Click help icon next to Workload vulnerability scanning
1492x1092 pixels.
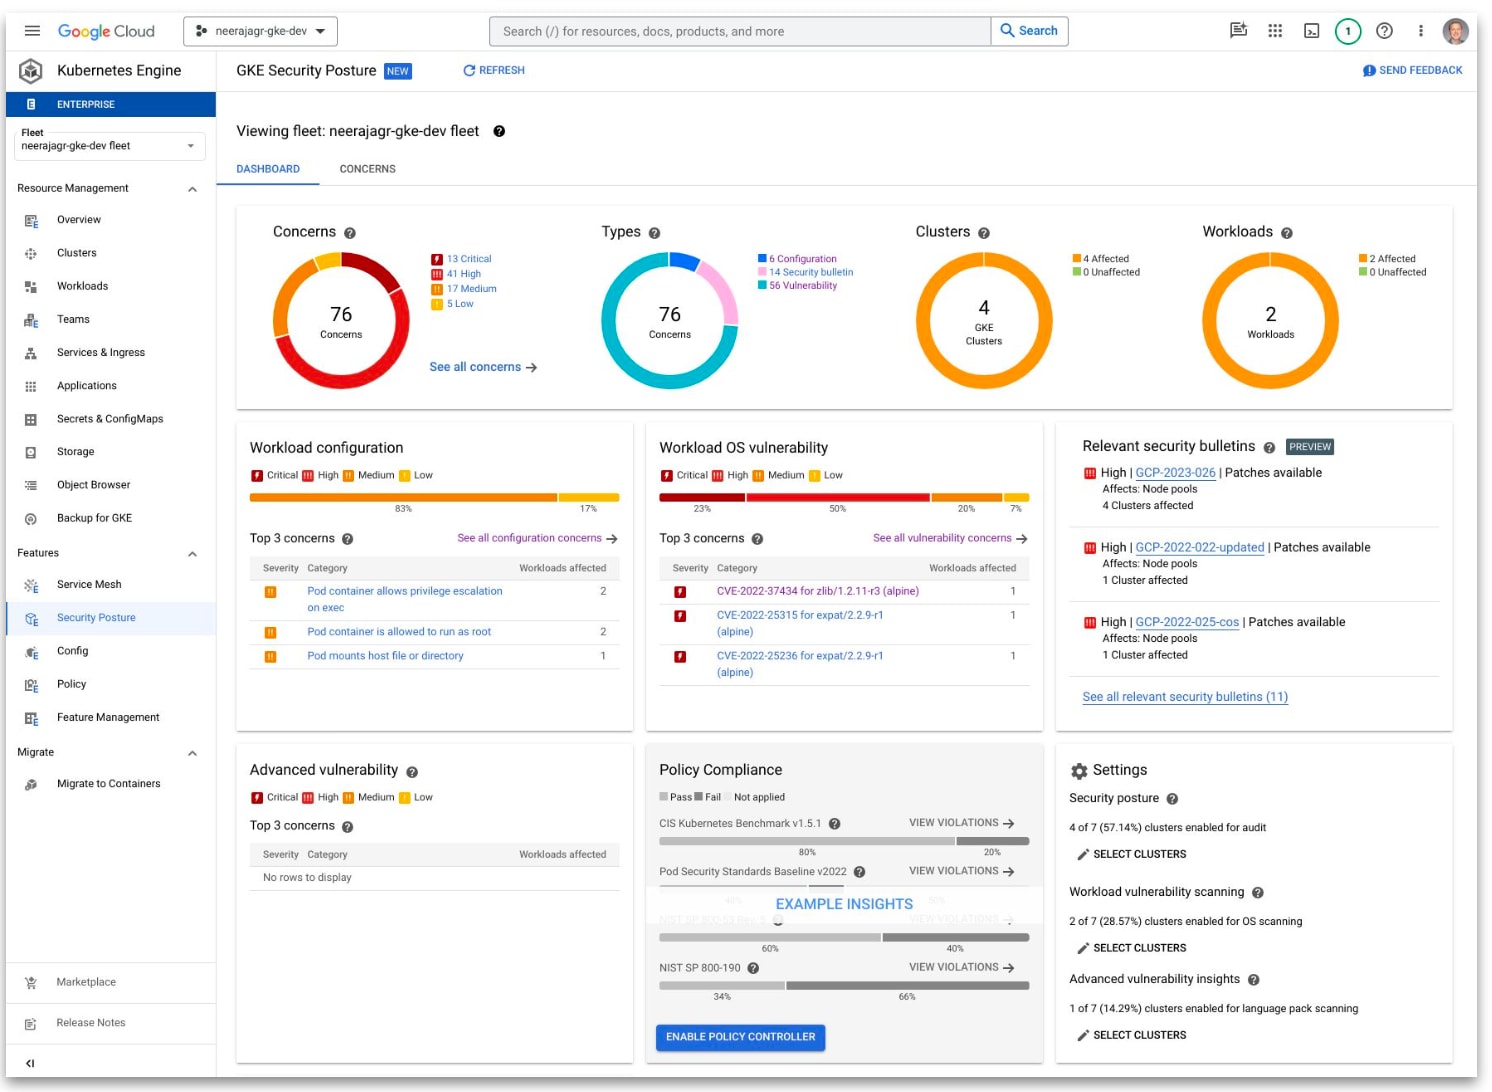tap(1258, 892)
